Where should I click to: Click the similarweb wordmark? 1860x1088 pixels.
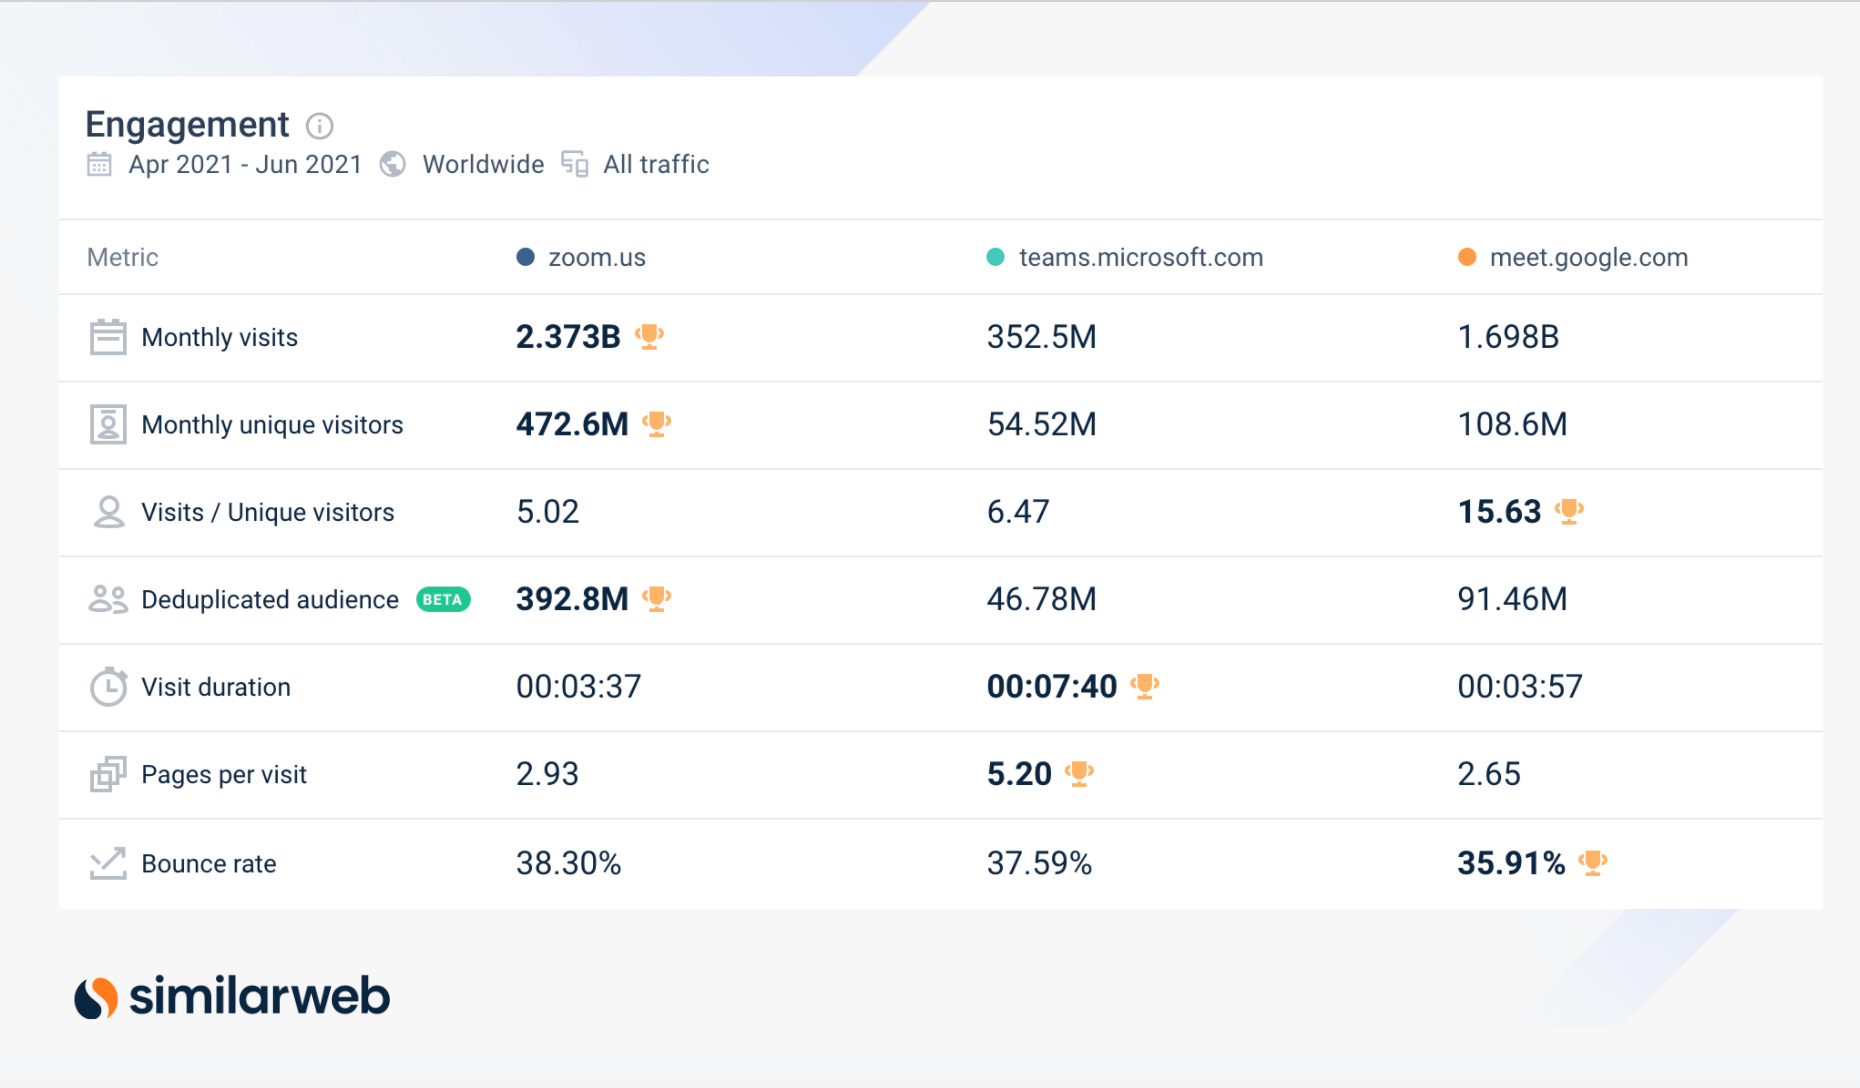260,997
